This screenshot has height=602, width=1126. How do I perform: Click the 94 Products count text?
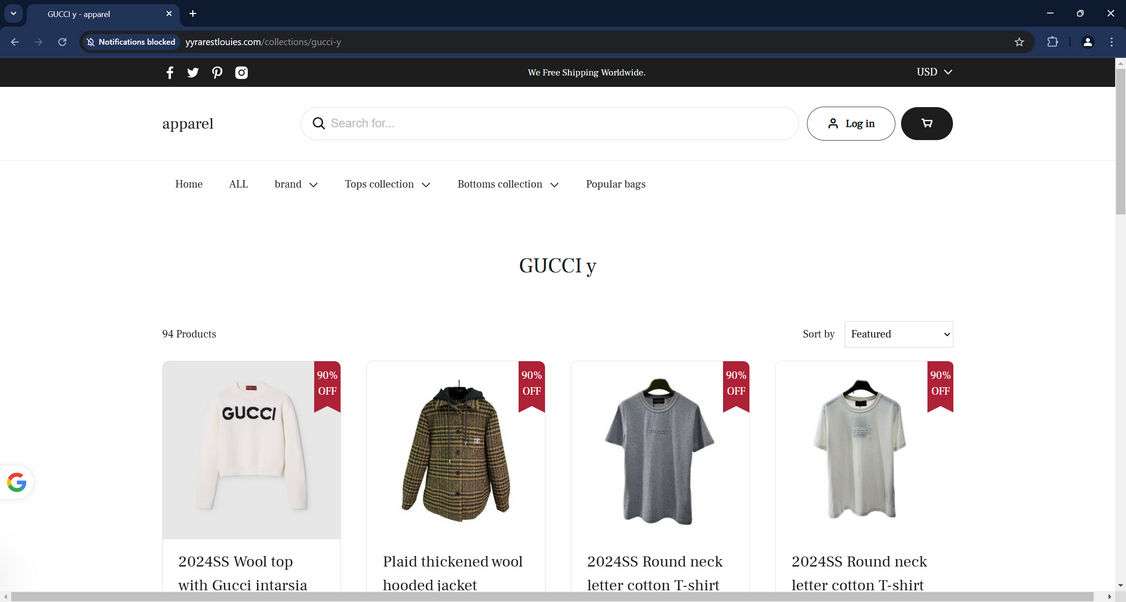189,334
